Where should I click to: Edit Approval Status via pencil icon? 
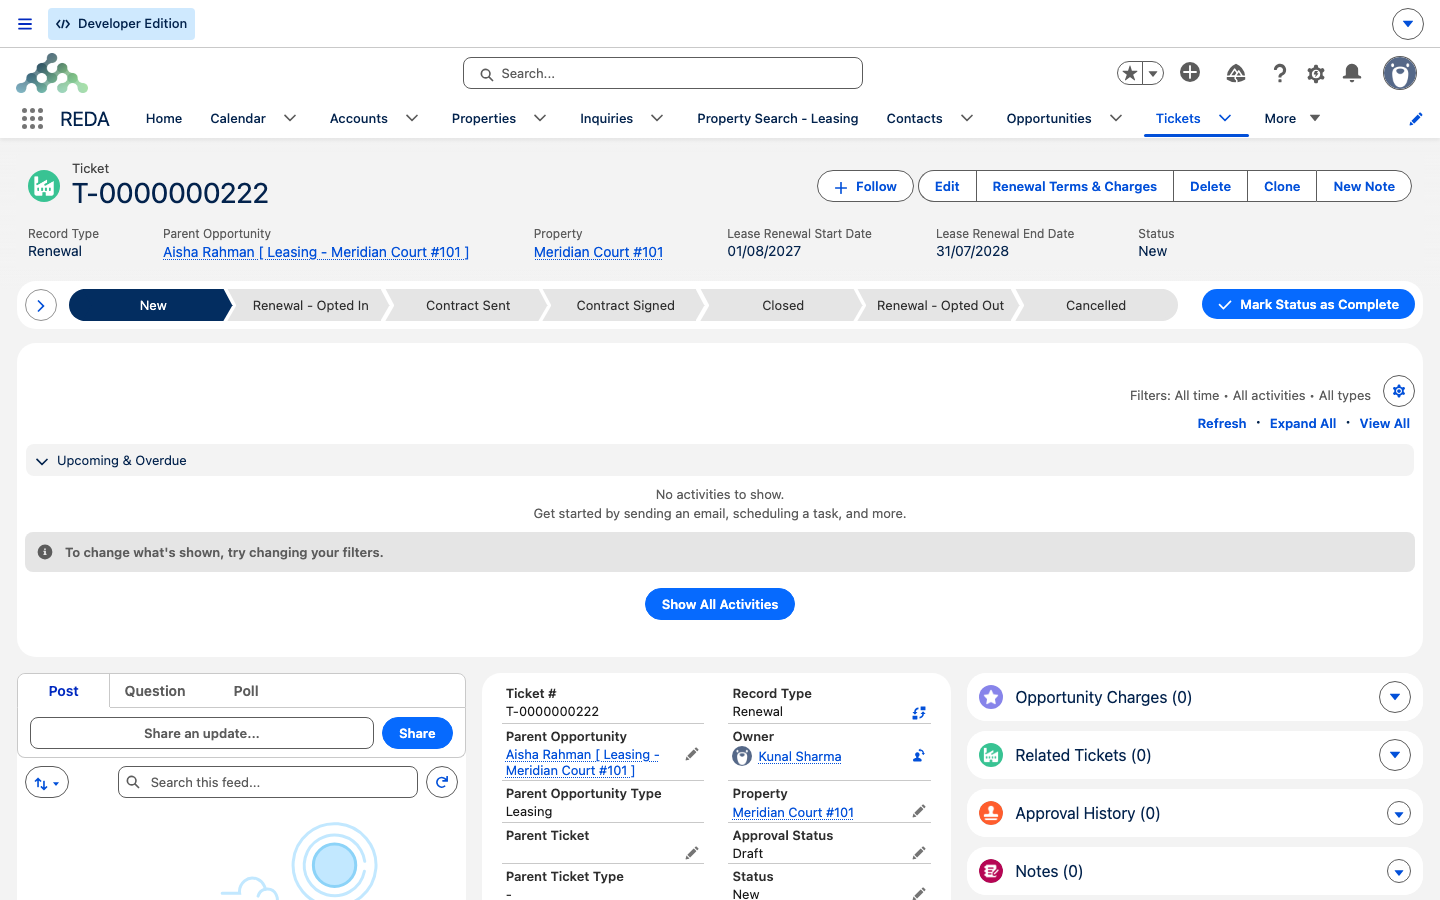pyautogui.click(x=919, y=853)
